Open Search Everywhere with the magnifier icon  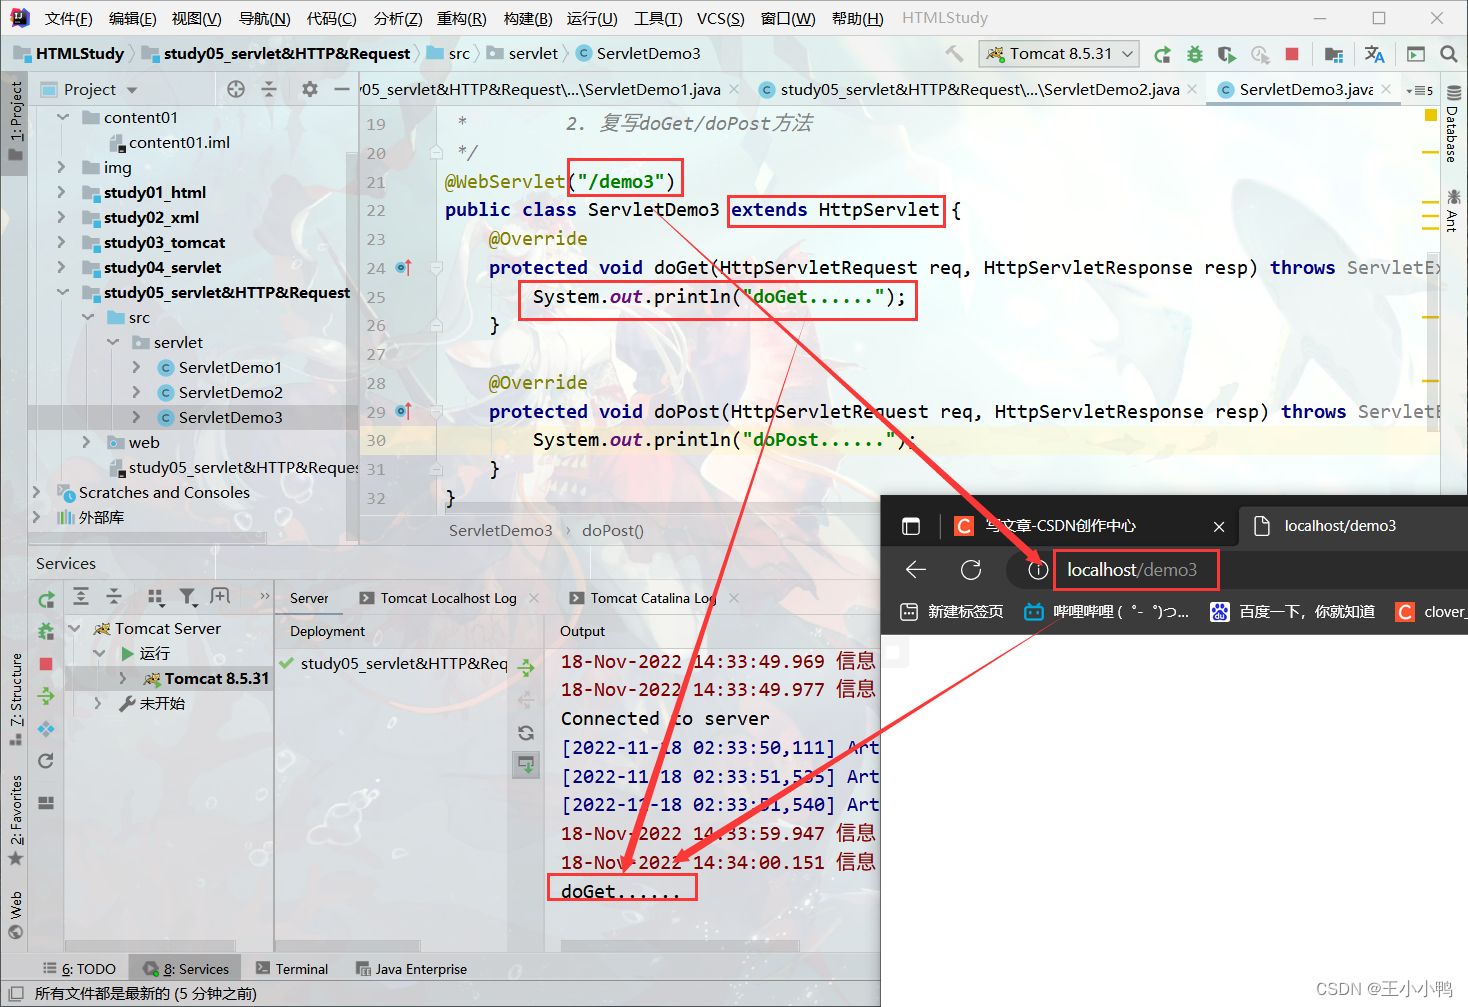click(1449, 53)
